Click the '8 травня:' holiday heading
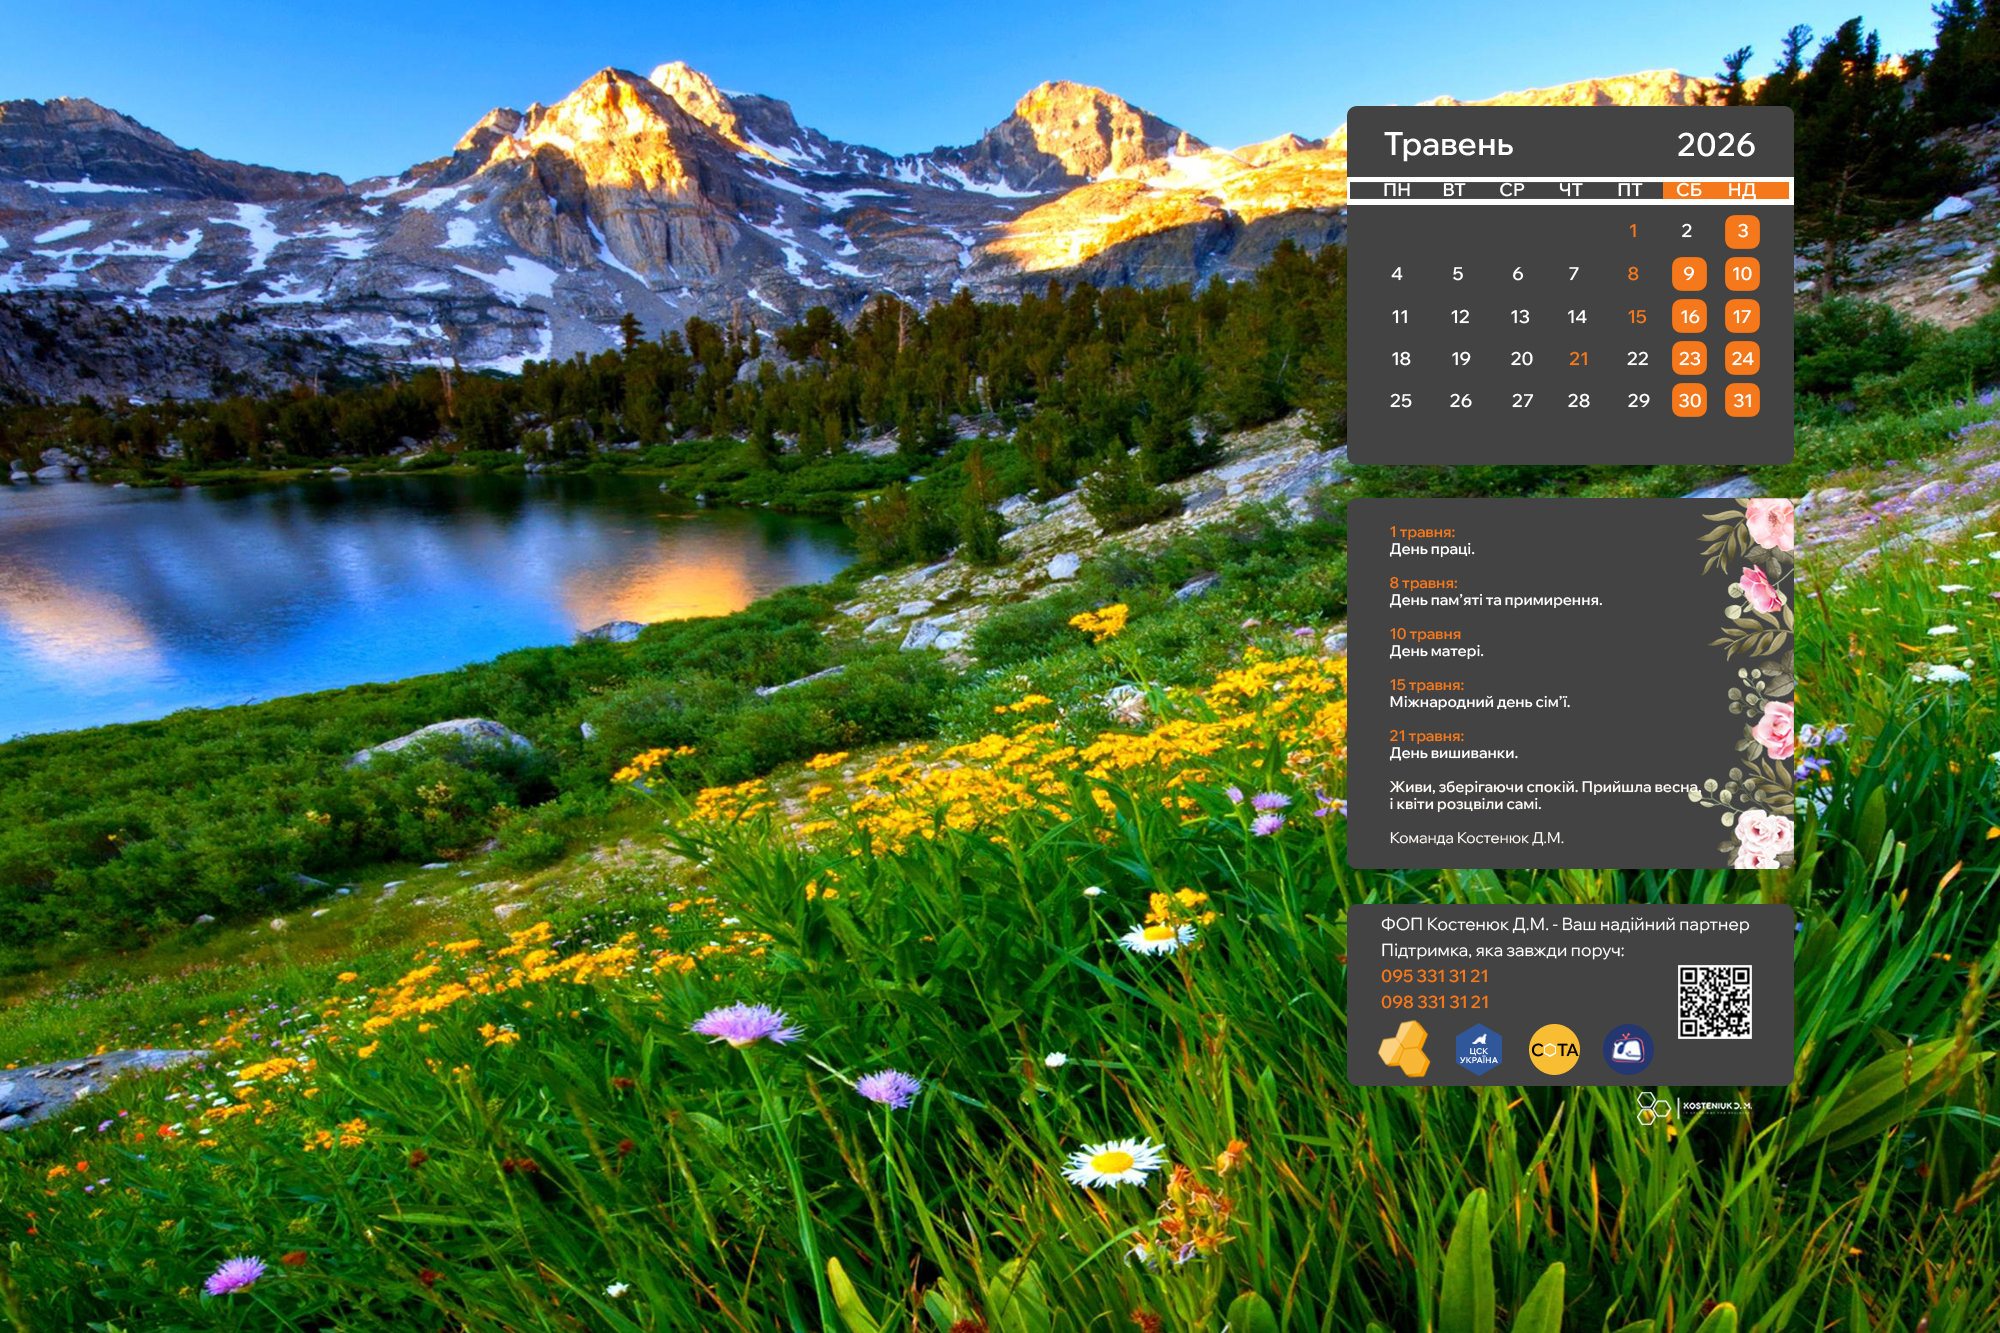Viewport: 2000px width, 1333px height. click(1422, 583)
